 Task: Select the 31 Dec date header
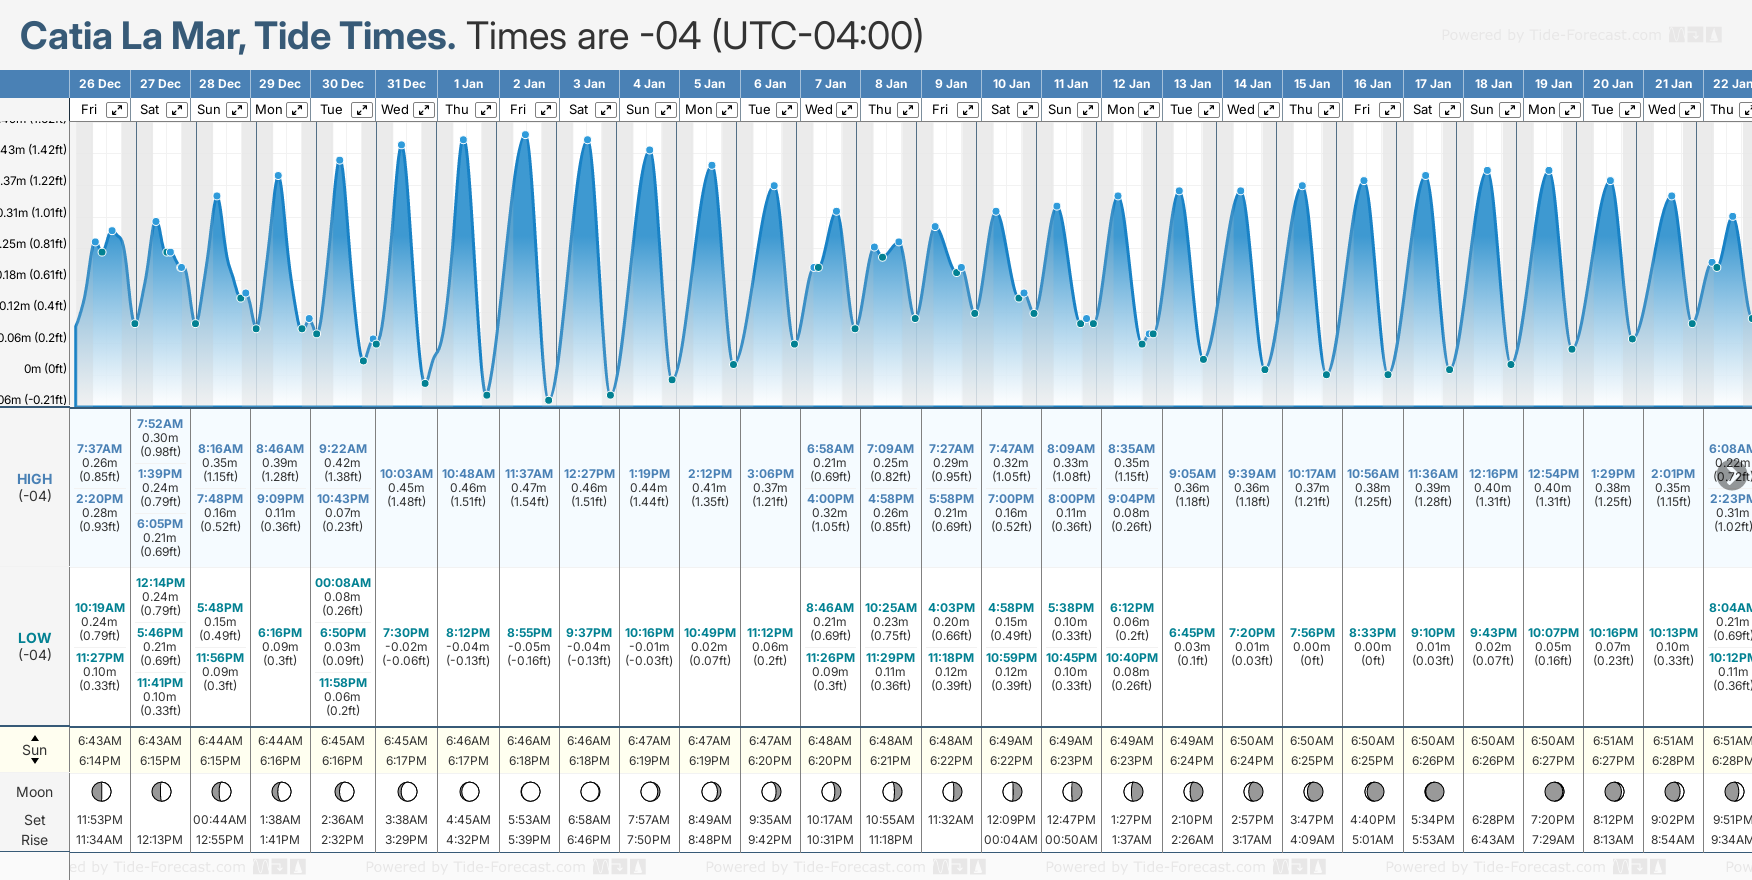click(406, 84)
